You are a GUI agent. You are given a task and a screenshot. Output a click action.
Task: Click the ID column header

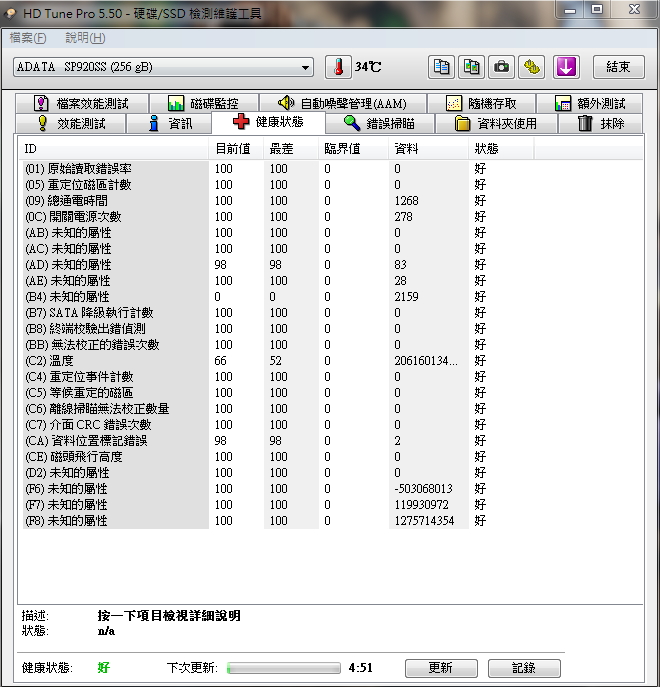(114, 149)
